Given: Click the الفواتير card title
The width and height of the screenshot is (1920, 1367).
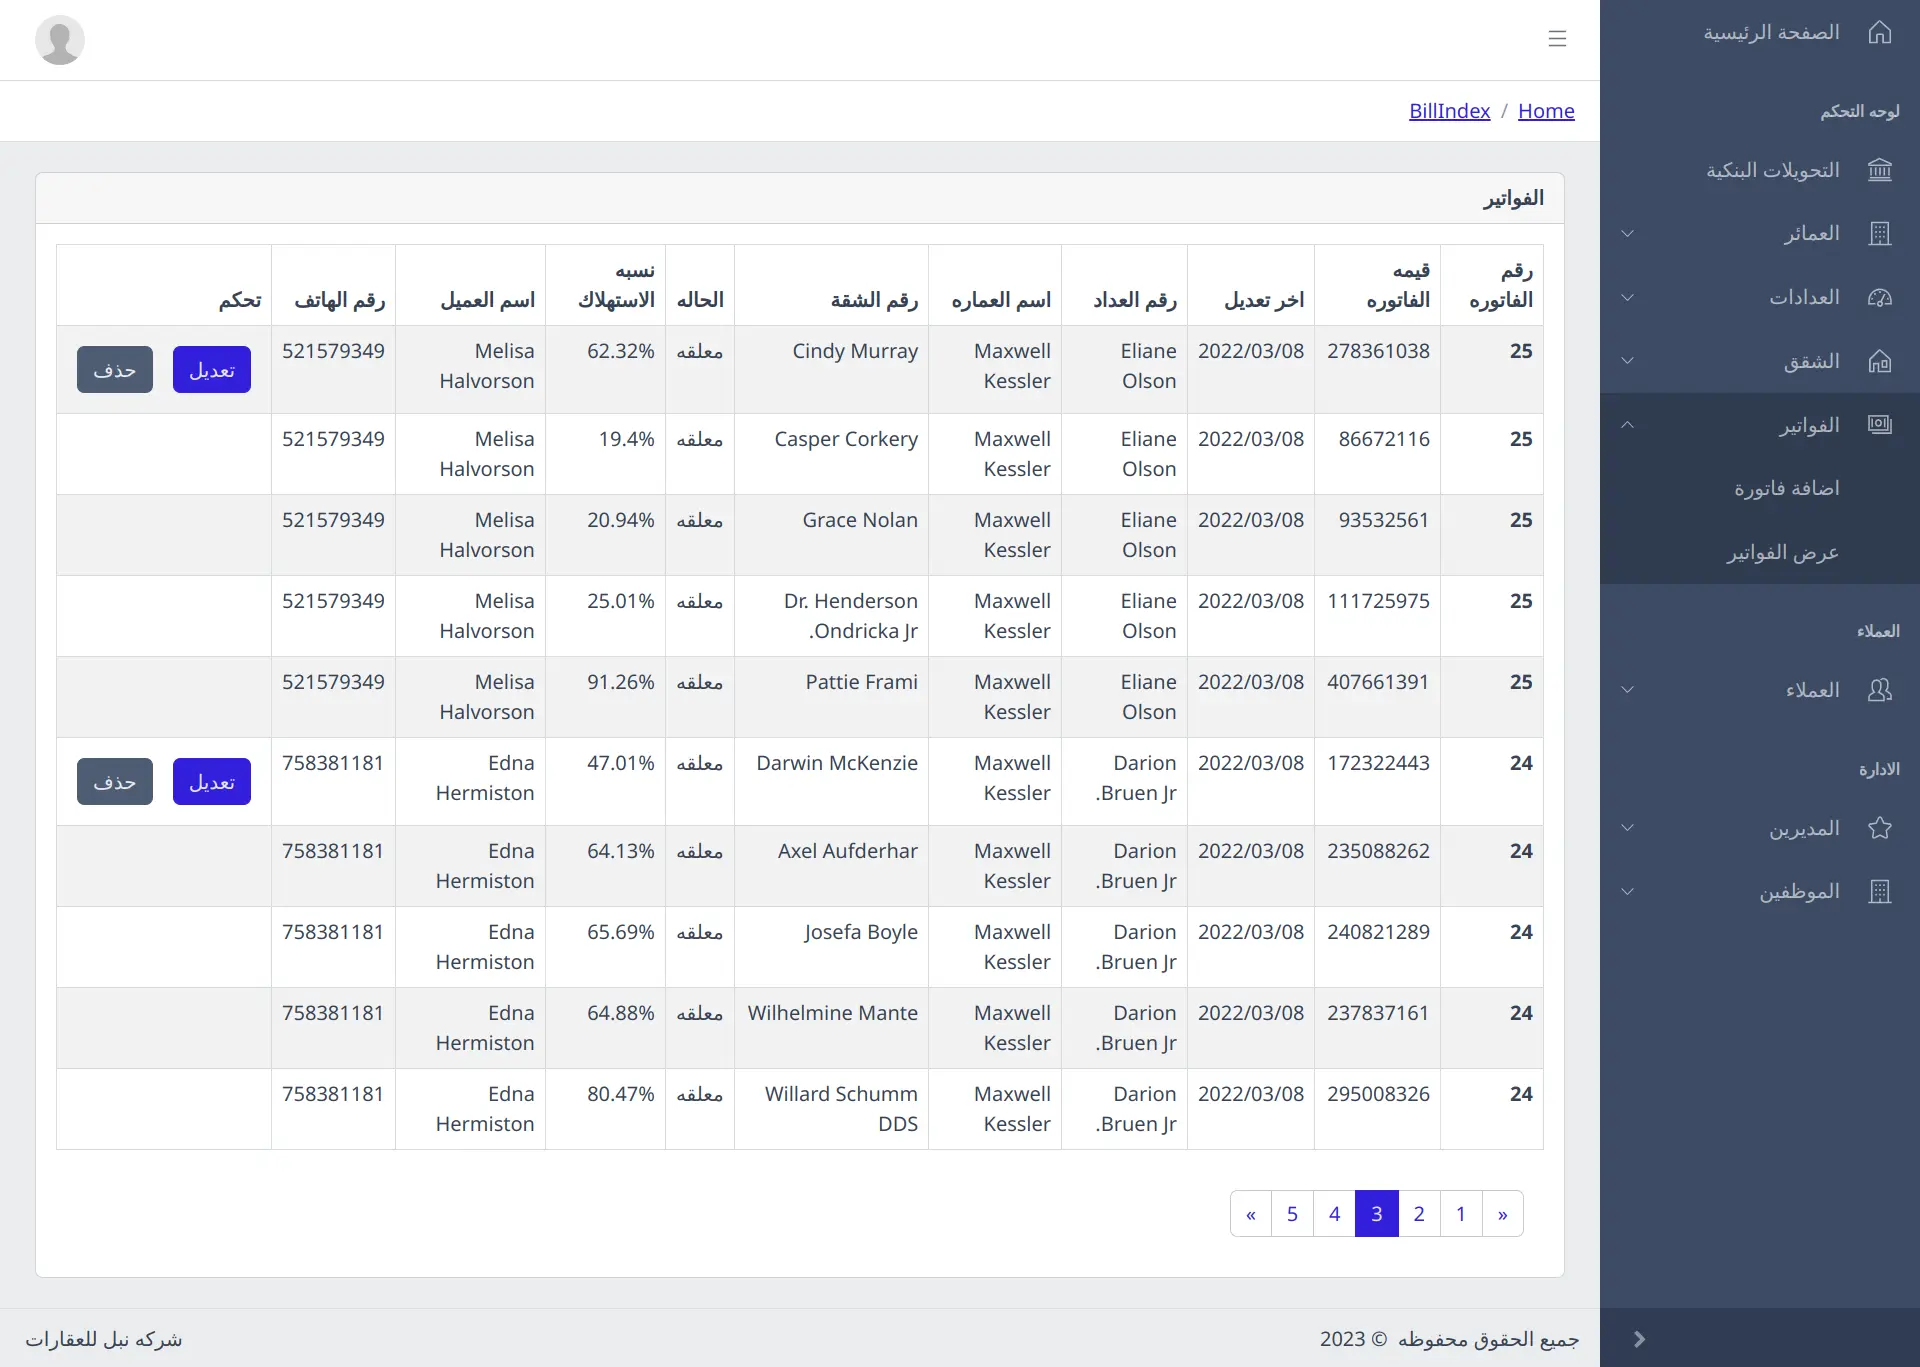Looking at the screenshot, I should point(1513,198).
